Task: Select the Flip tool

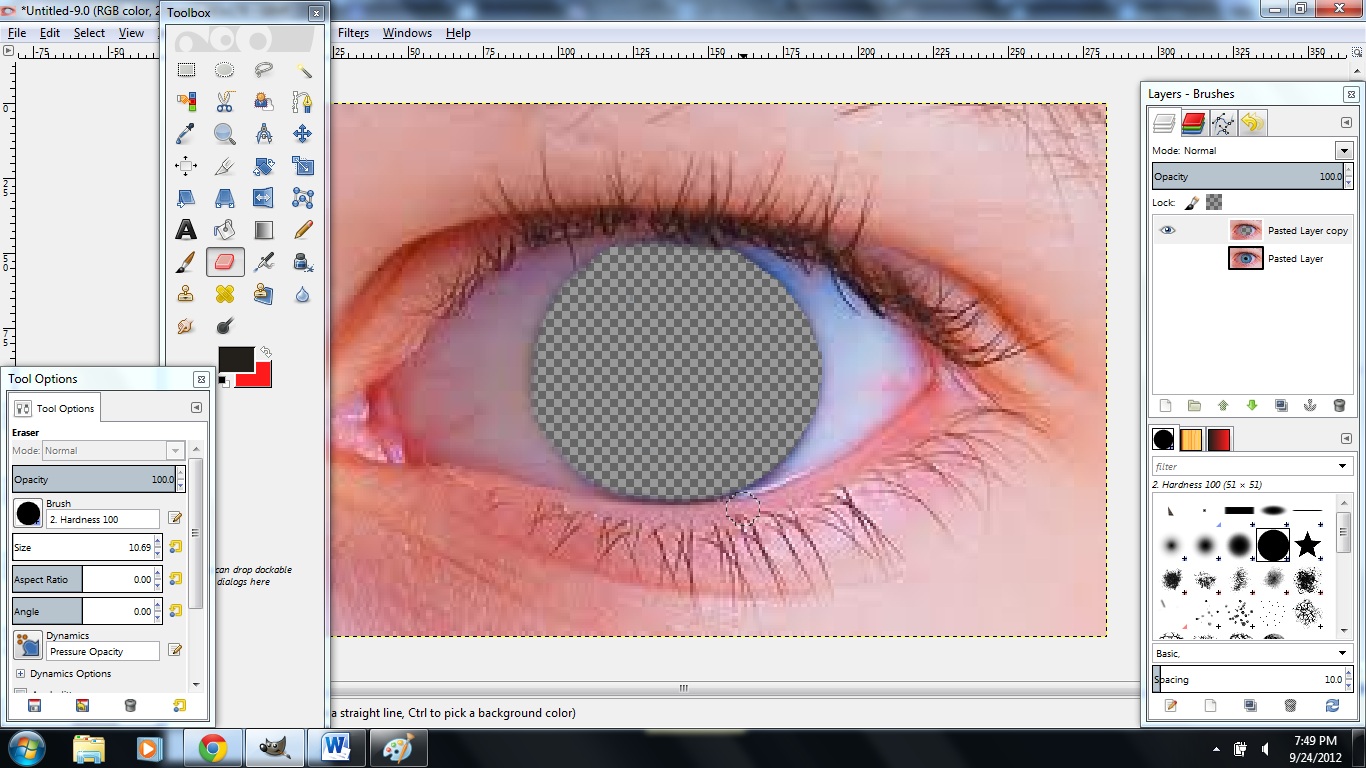Action: pos(264,198)
